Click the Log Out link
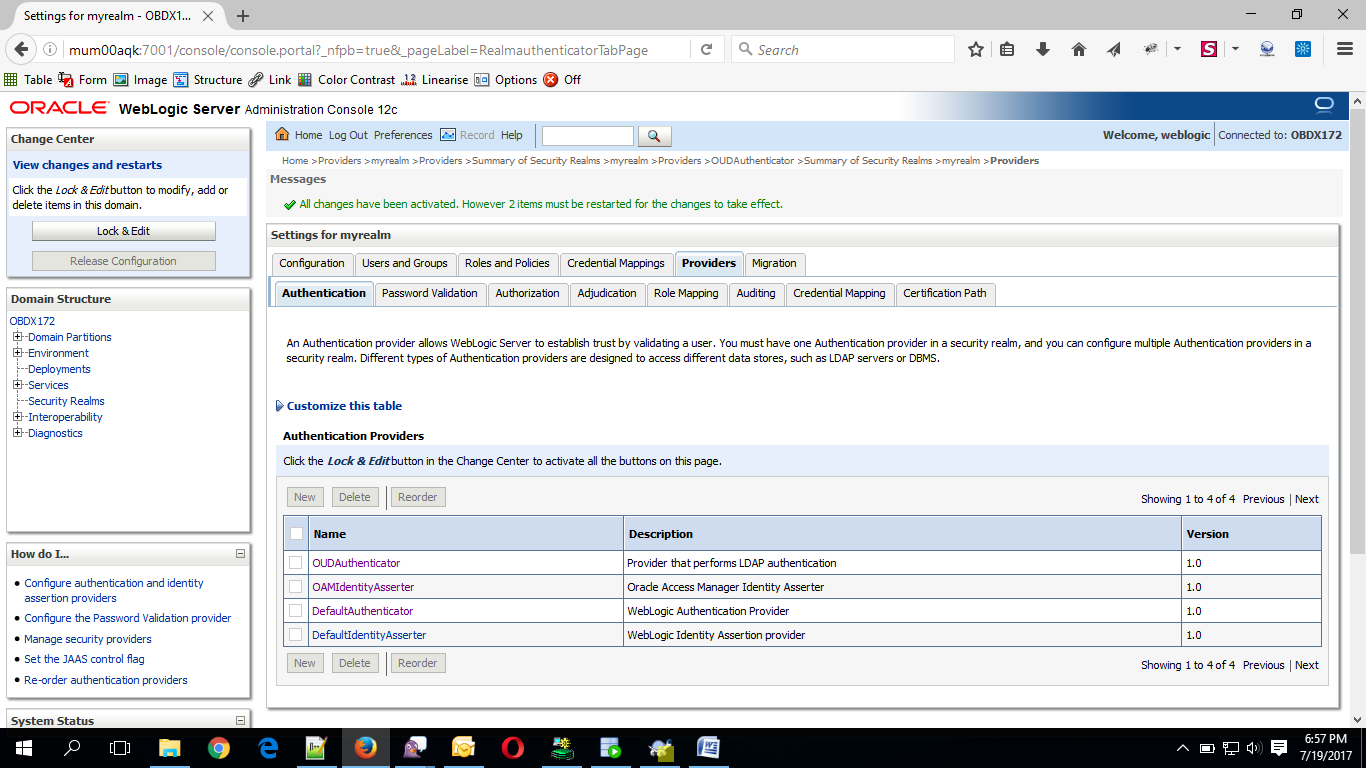 (x=348, y=135)
